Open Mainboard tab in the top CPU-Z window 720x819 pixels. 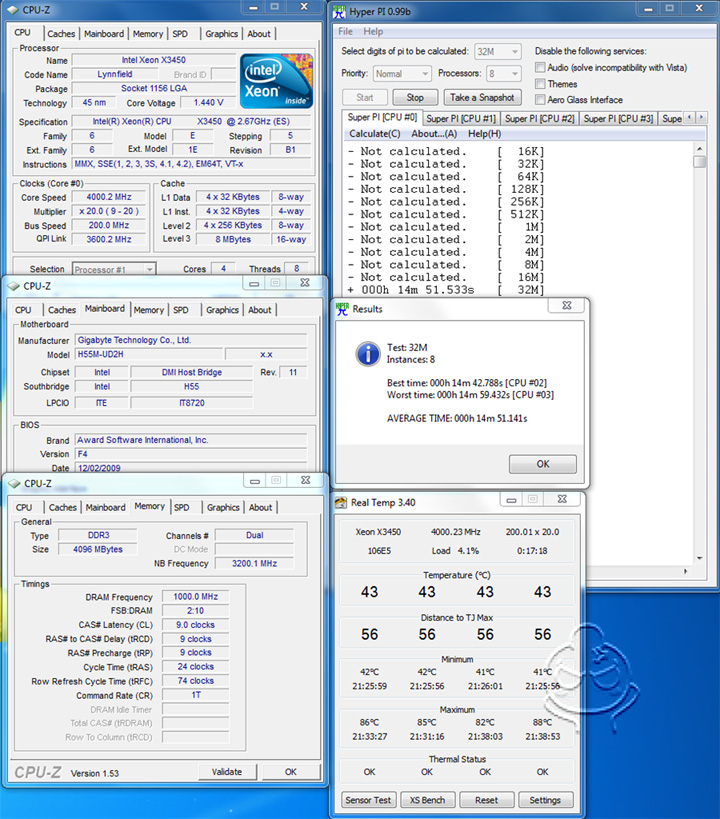pos(104,33)
